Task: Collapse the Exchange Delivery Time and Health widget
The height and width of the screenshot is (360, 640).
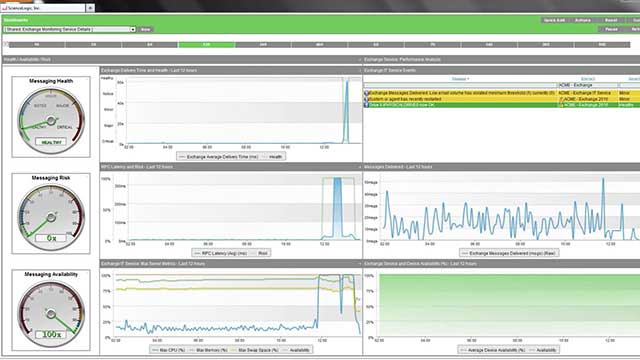Action: pyautogui.click(x=360, y=71)
